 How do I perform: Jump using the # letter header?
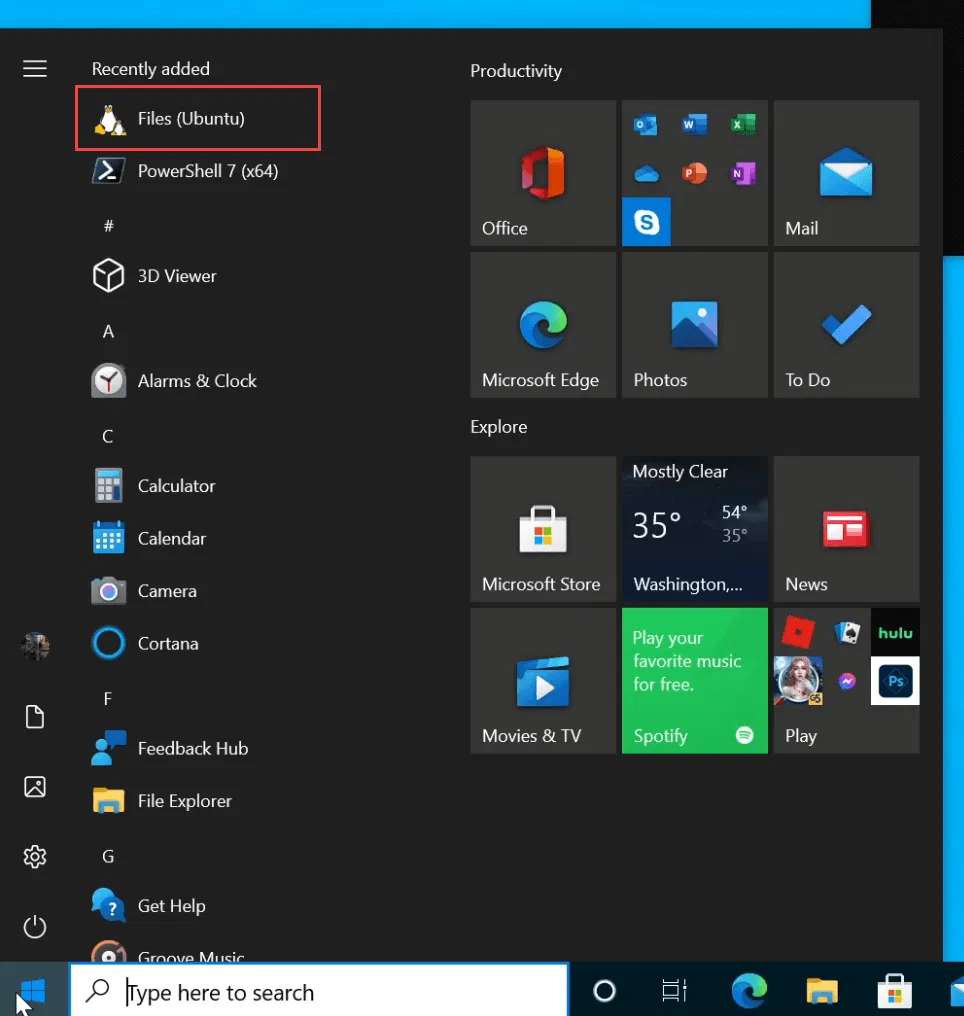coord(108,226)
